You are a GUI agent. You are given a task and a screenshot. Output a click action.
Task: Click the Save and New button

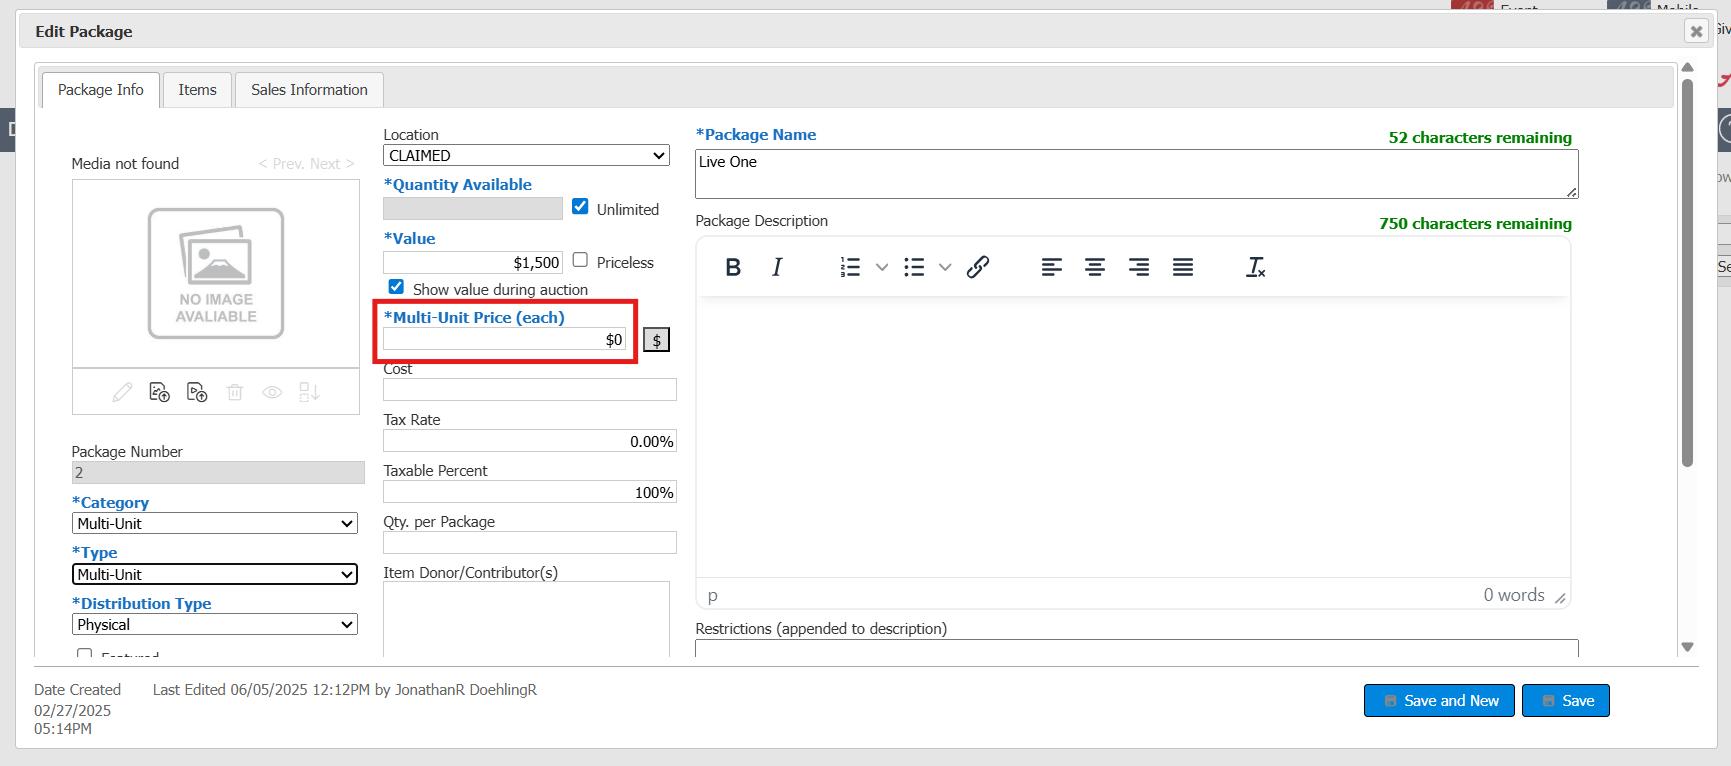pyautogui.click(x=1439, y=701)
